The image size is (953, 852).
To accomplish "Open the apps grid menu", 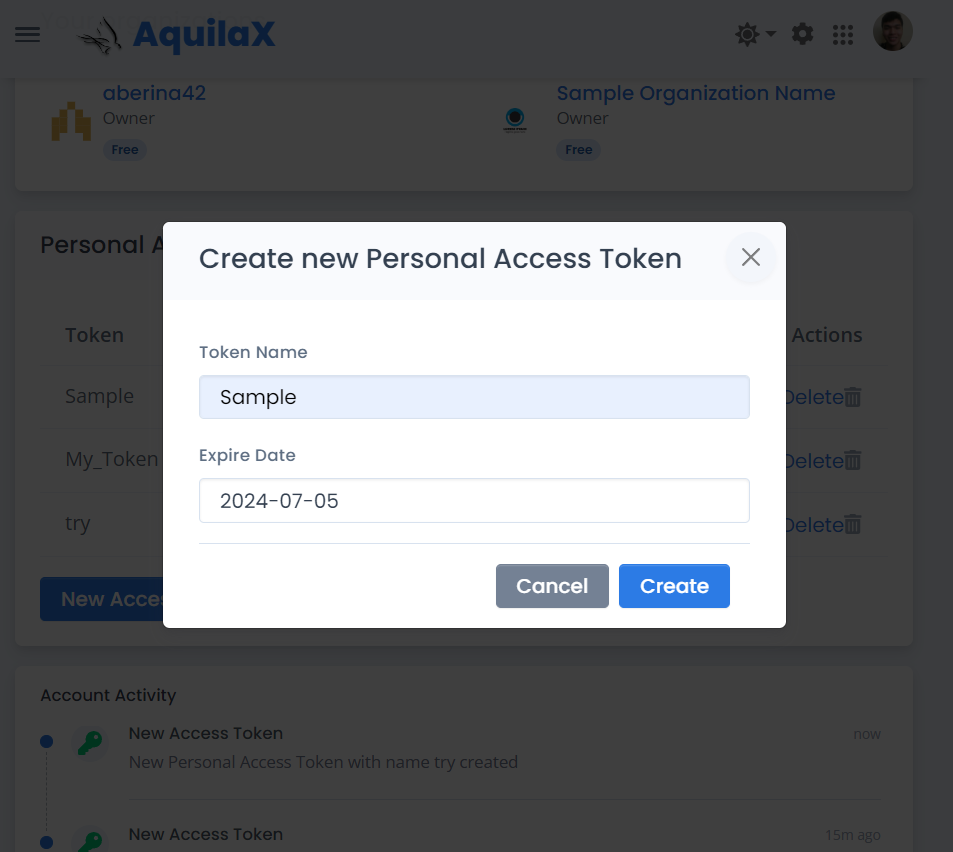I will click(x=843, y=35).
